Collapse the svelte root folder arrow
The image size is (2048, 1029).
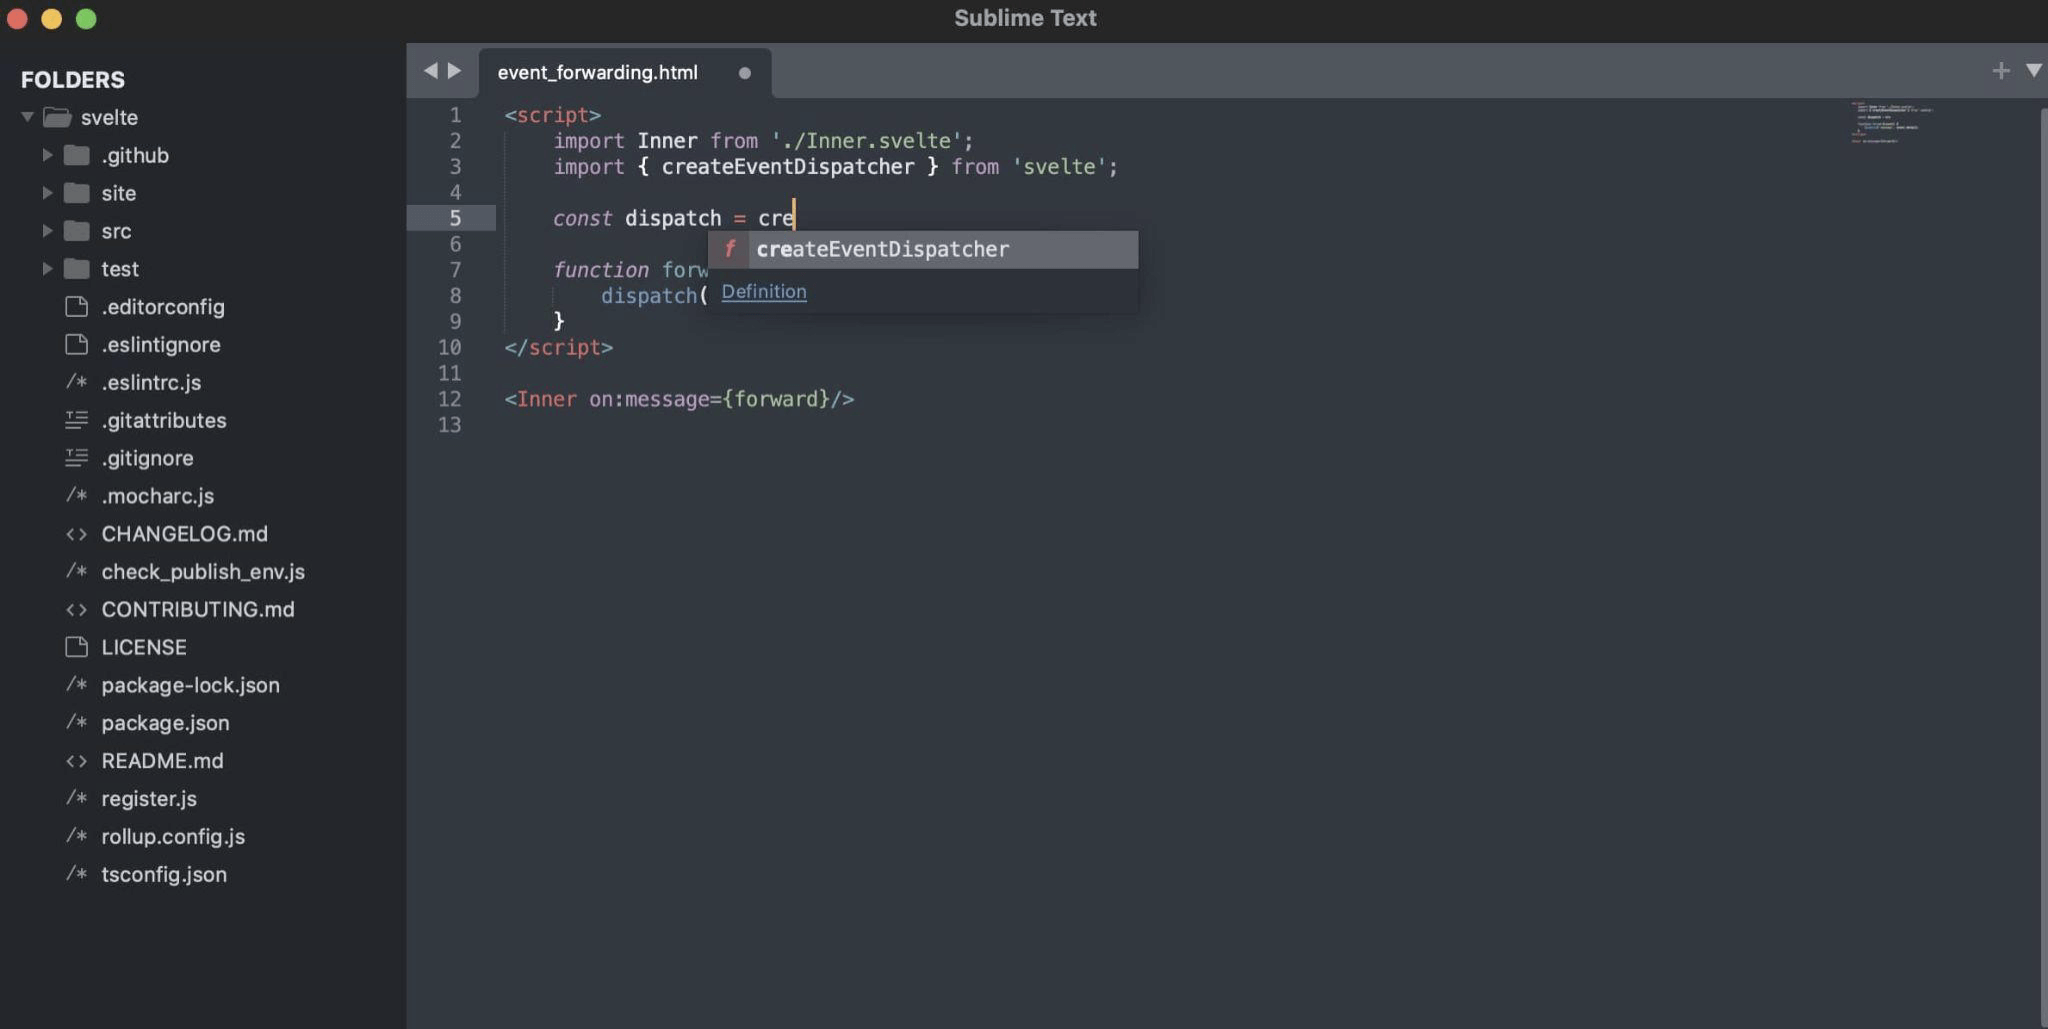[x=27, y=117]
